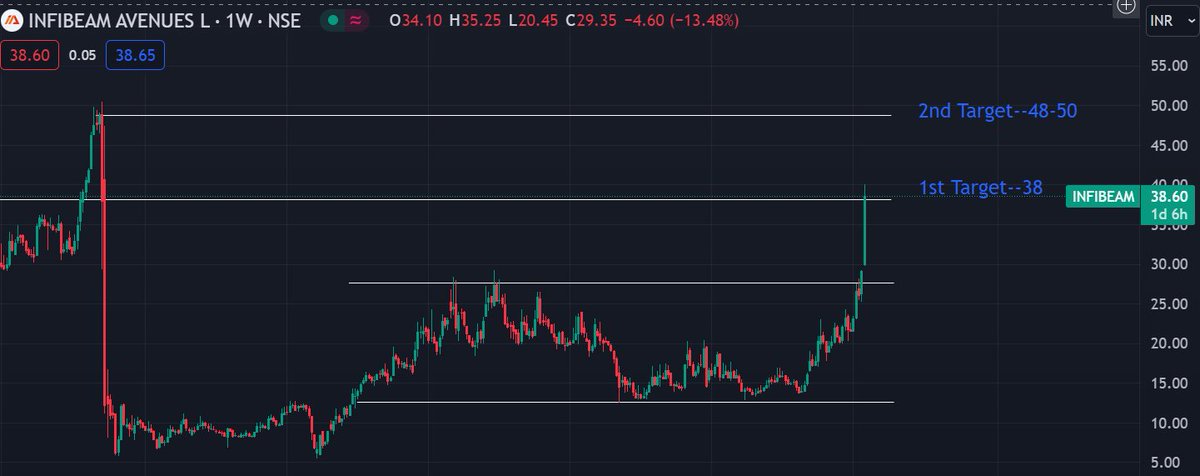
Task: Click the pink approximate-data indicator icon
Action: click(354, 22)
